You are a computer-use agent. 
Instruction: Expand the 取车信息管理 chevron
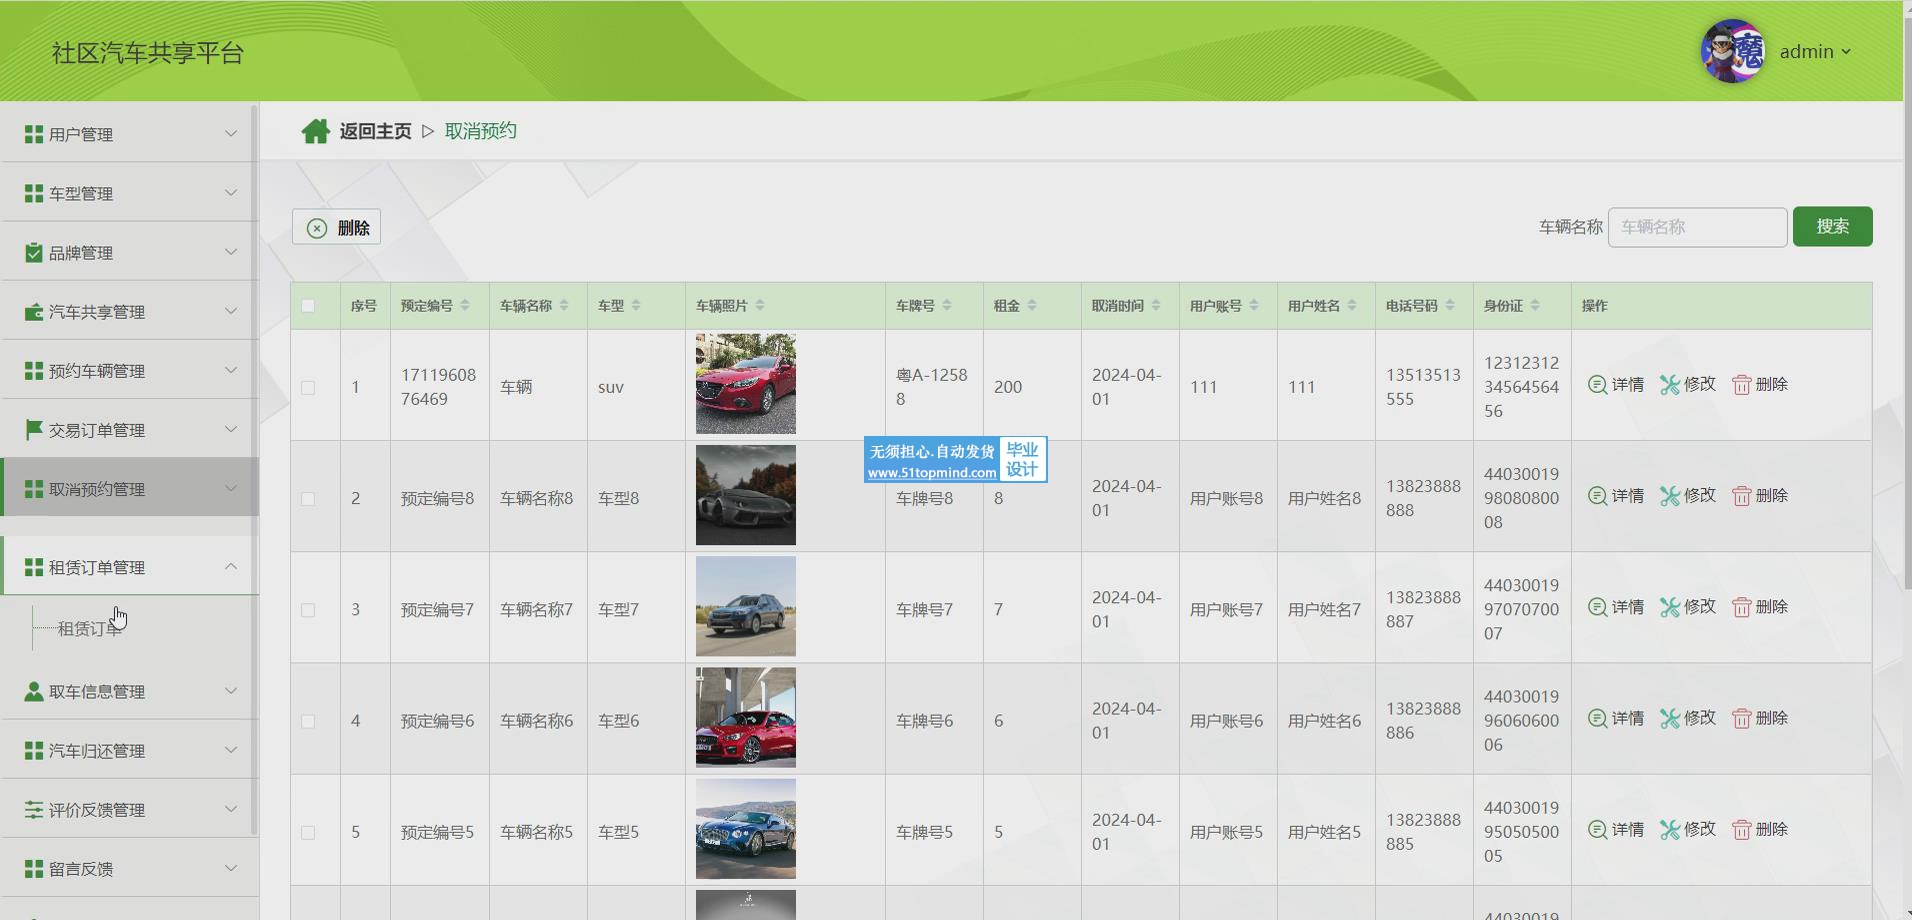pos(231,690)
